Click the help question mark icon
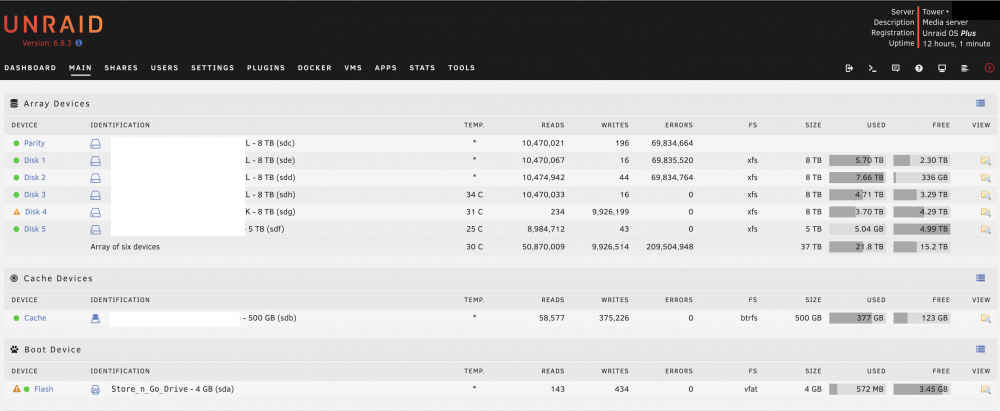The width and height of the screenshot is (1000, 411). pyautogui.click(x=919, y=68)
